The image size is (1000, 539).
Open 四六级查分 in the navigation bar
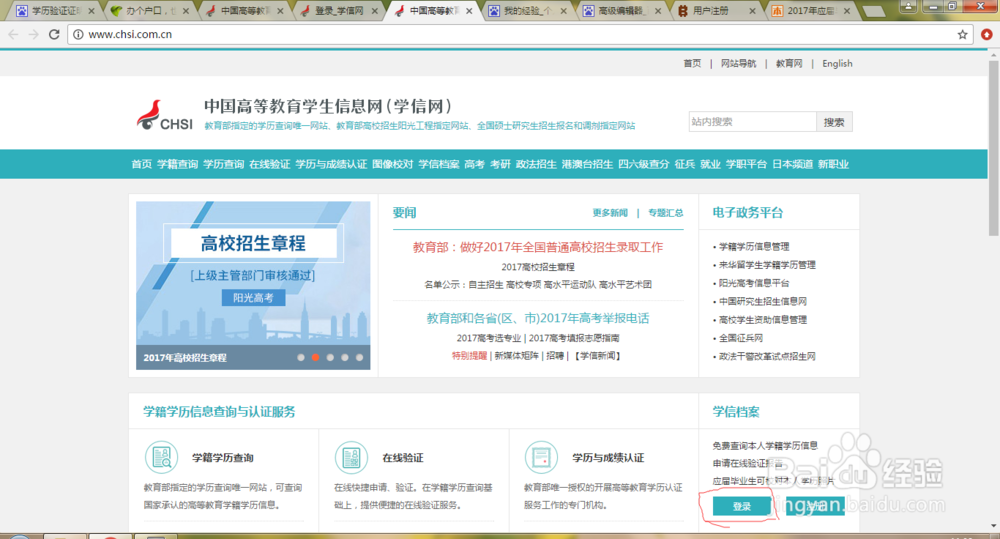point(643,165)
